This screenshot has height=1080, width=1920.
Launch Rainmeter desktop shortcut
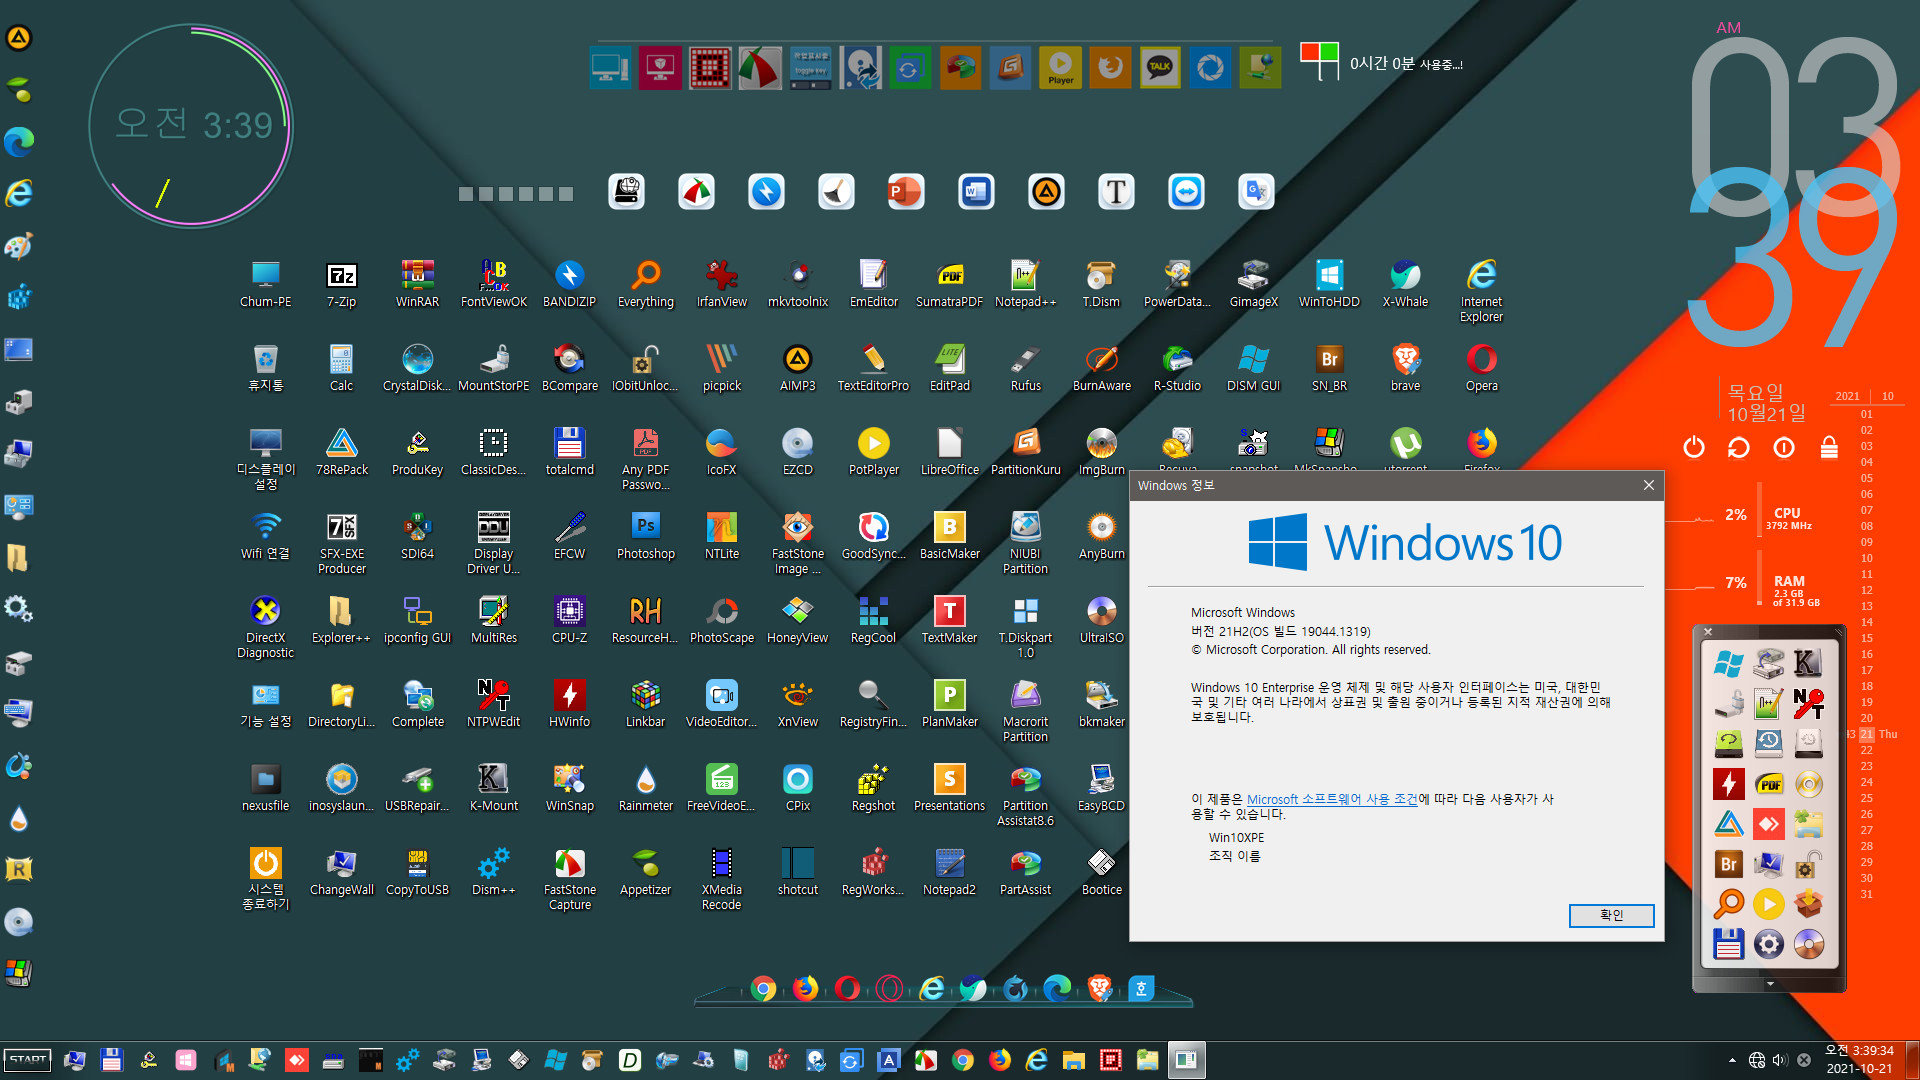(645, 788)
